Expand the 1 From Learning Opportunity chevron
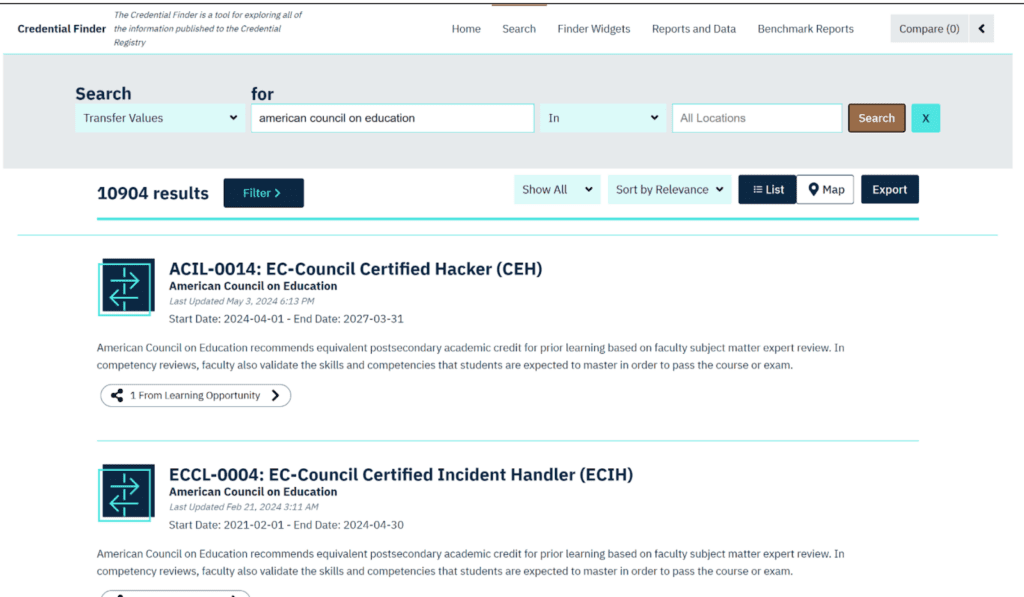This screenshot has height=597, width=1024. tap(275, 395)
